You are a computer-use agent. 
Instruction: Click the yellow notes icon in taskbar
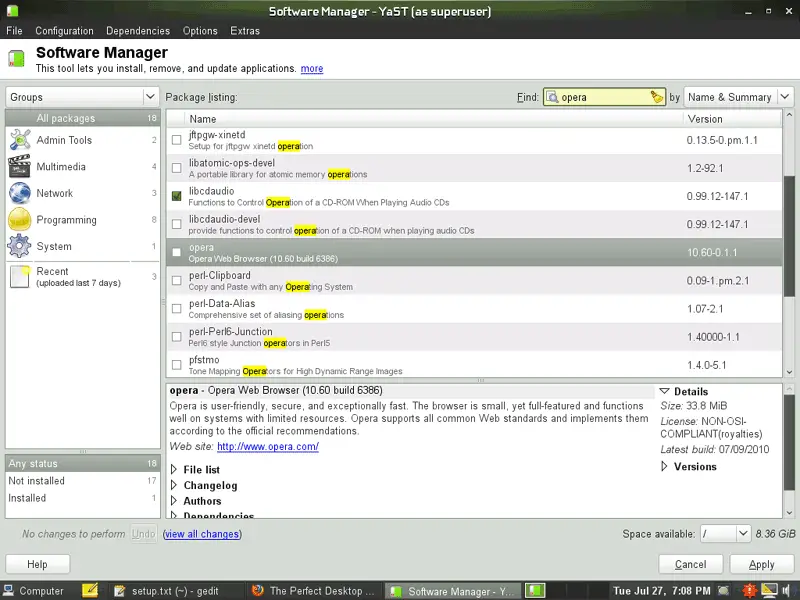pos(90,590)
